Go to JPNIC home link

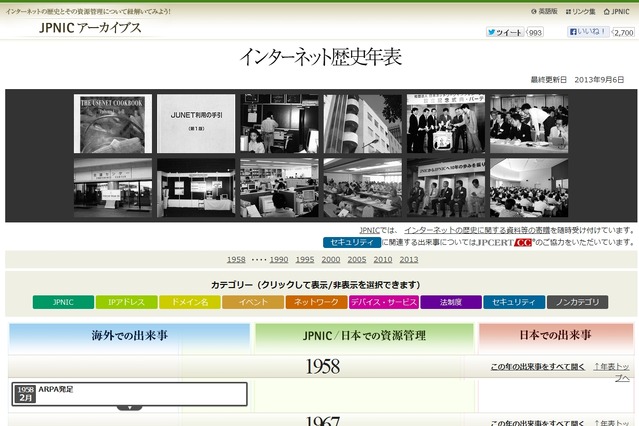click(x=617, y=11)
